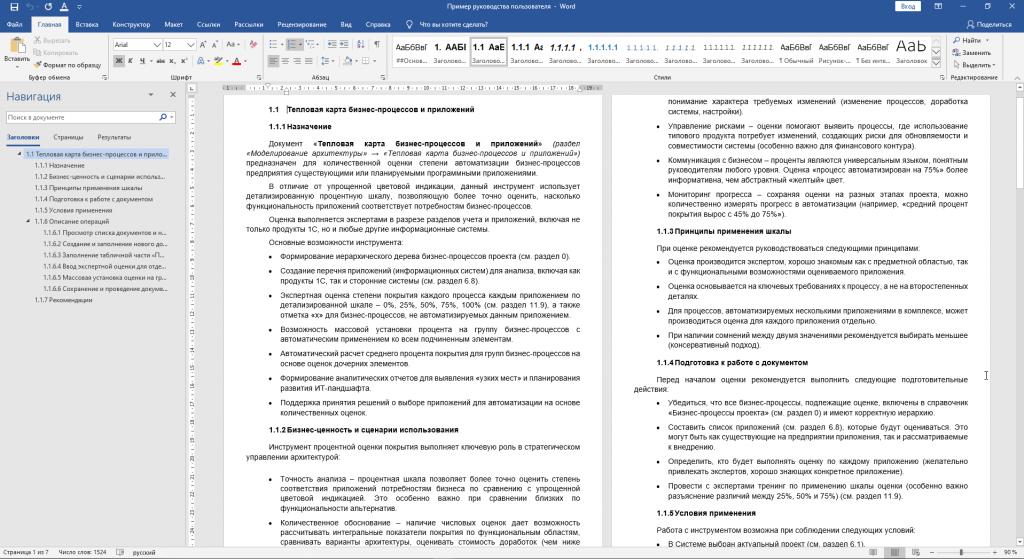The width and height of the screenshot is (1024, 559).
Task: Click the bulleted list icon
Action: tap(273, 44)
